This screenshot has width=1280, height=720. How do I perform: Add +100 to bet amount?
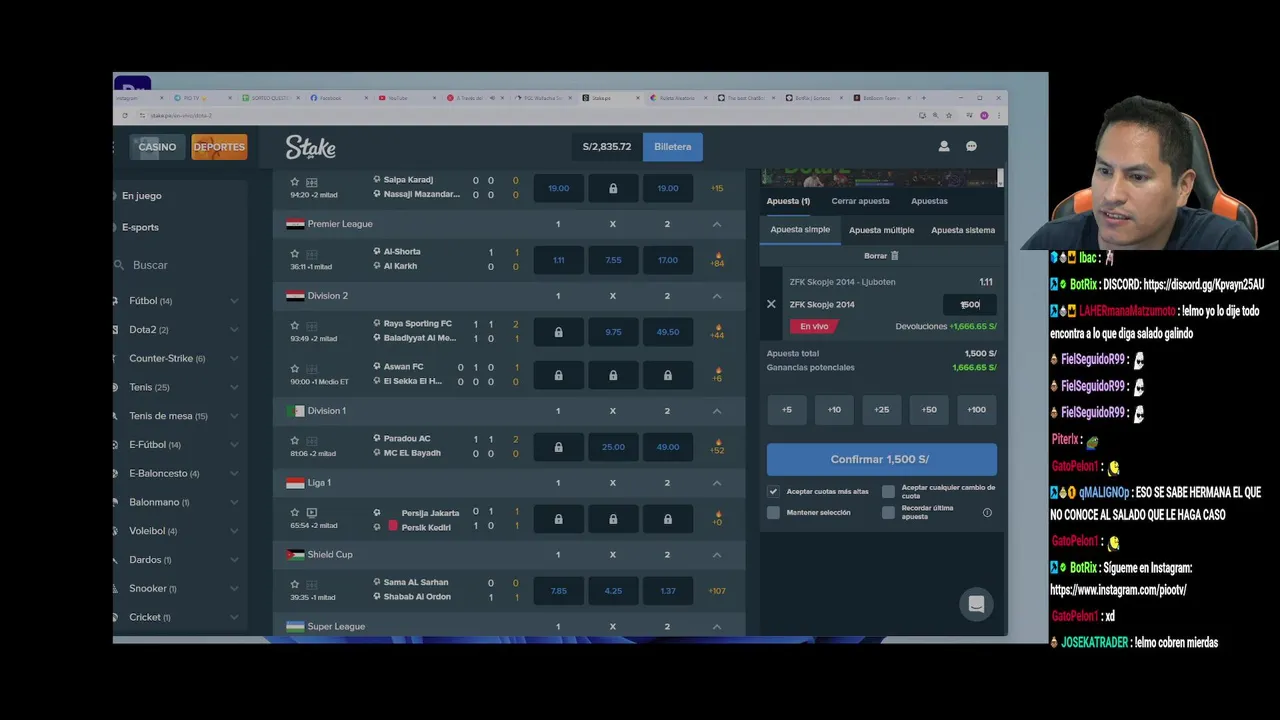coord(976,409)
